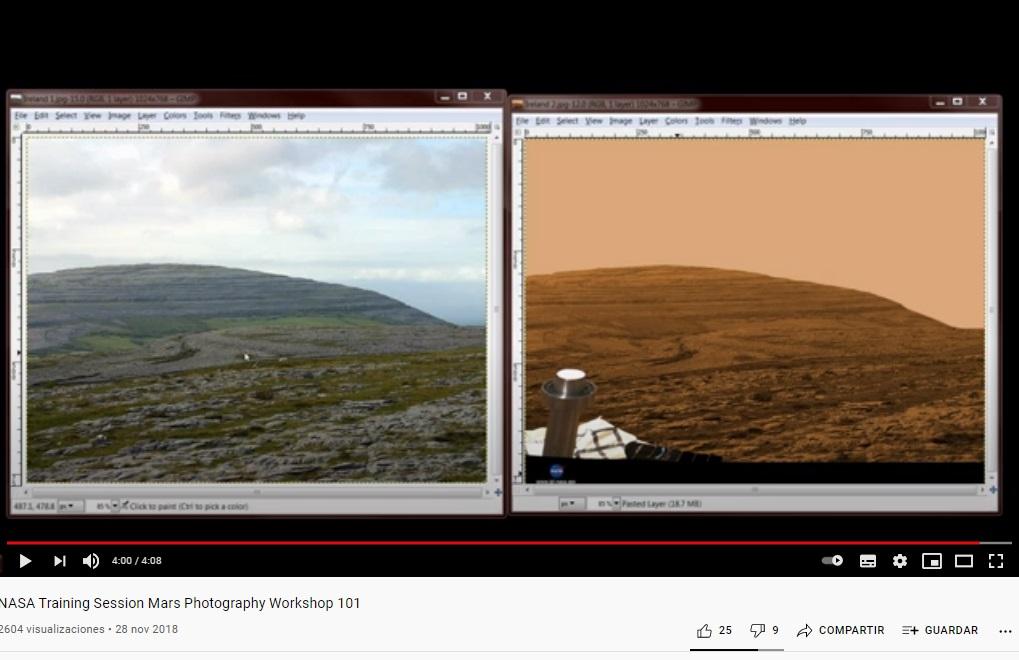Screen dimensions: 1019x660
Task: Click the COMPARTIR share button
Action: point(840,630)
